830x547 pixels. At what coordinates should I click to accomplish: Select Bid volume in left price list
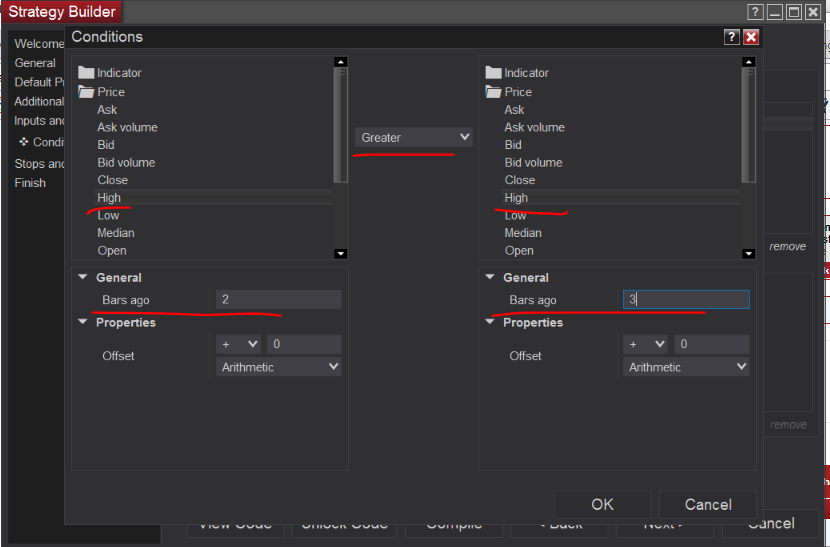126,163
